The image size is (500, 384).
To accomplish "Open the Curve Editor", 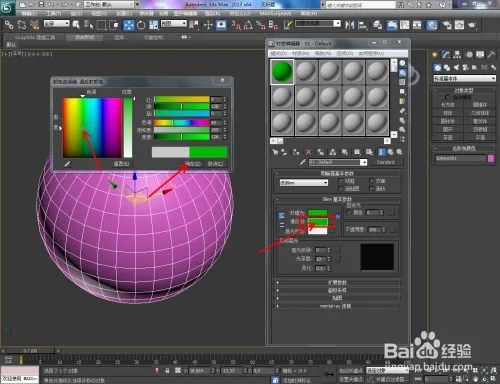I will [404, 25].
